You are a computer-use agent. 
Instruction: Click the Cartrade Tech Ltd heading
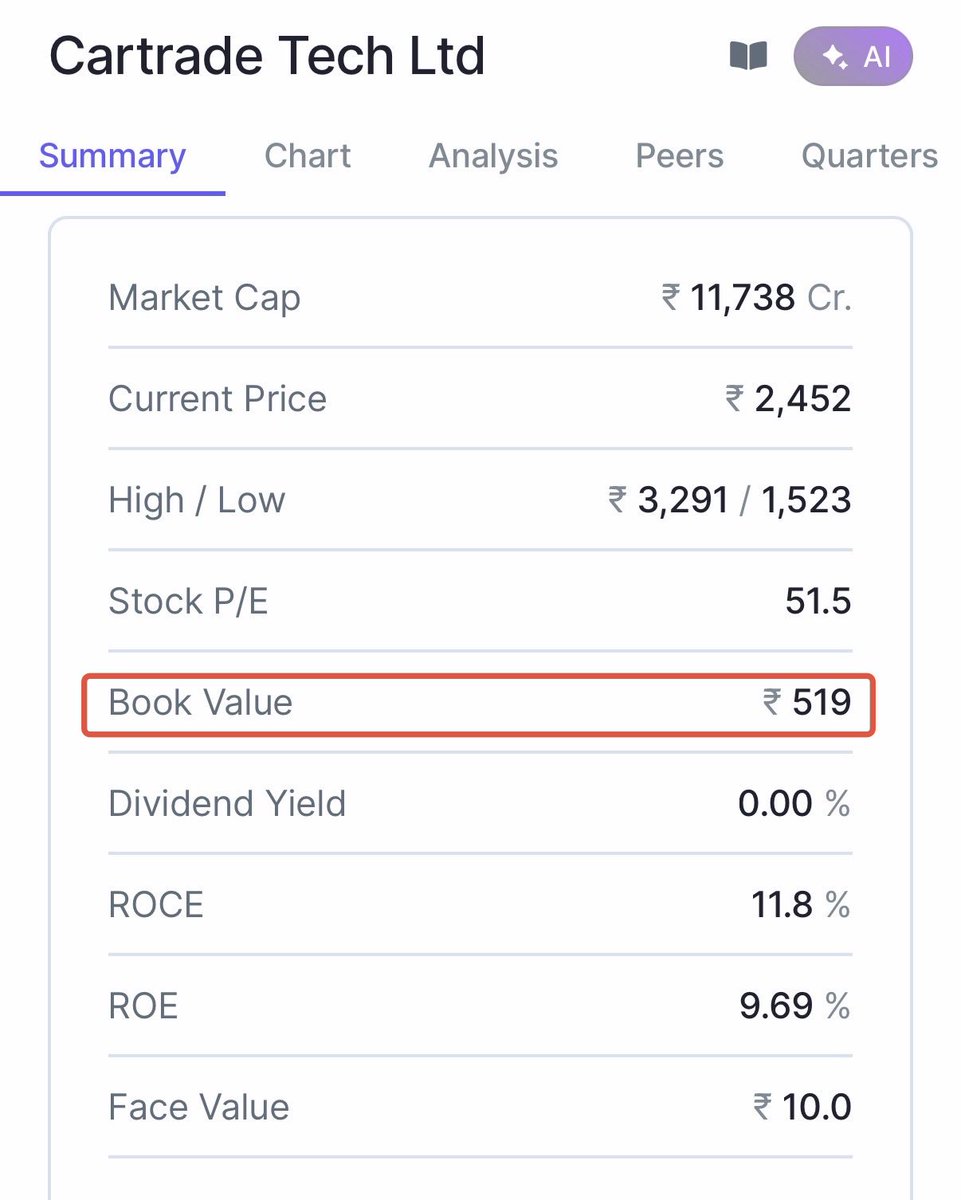(267, 56)
